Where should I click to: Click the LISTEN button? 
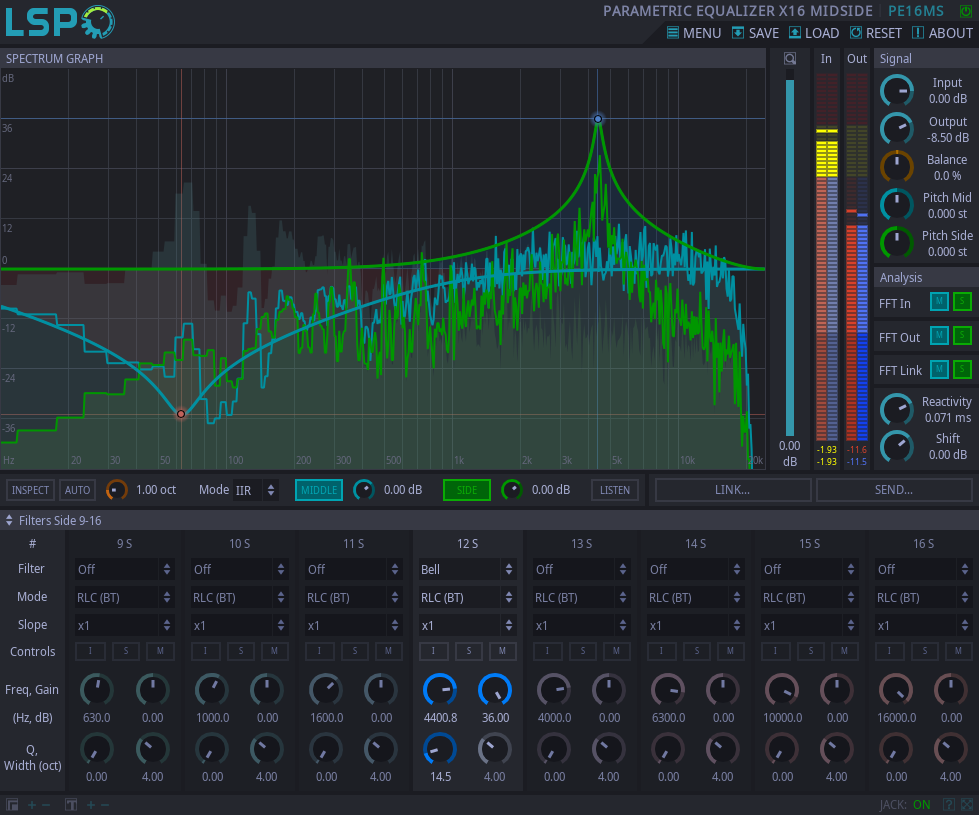coord(615,490)
